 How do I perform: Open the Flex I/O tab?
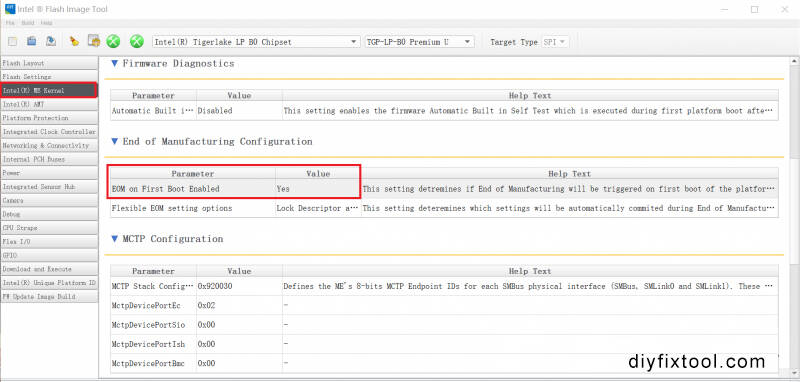(x=49, y=241)
